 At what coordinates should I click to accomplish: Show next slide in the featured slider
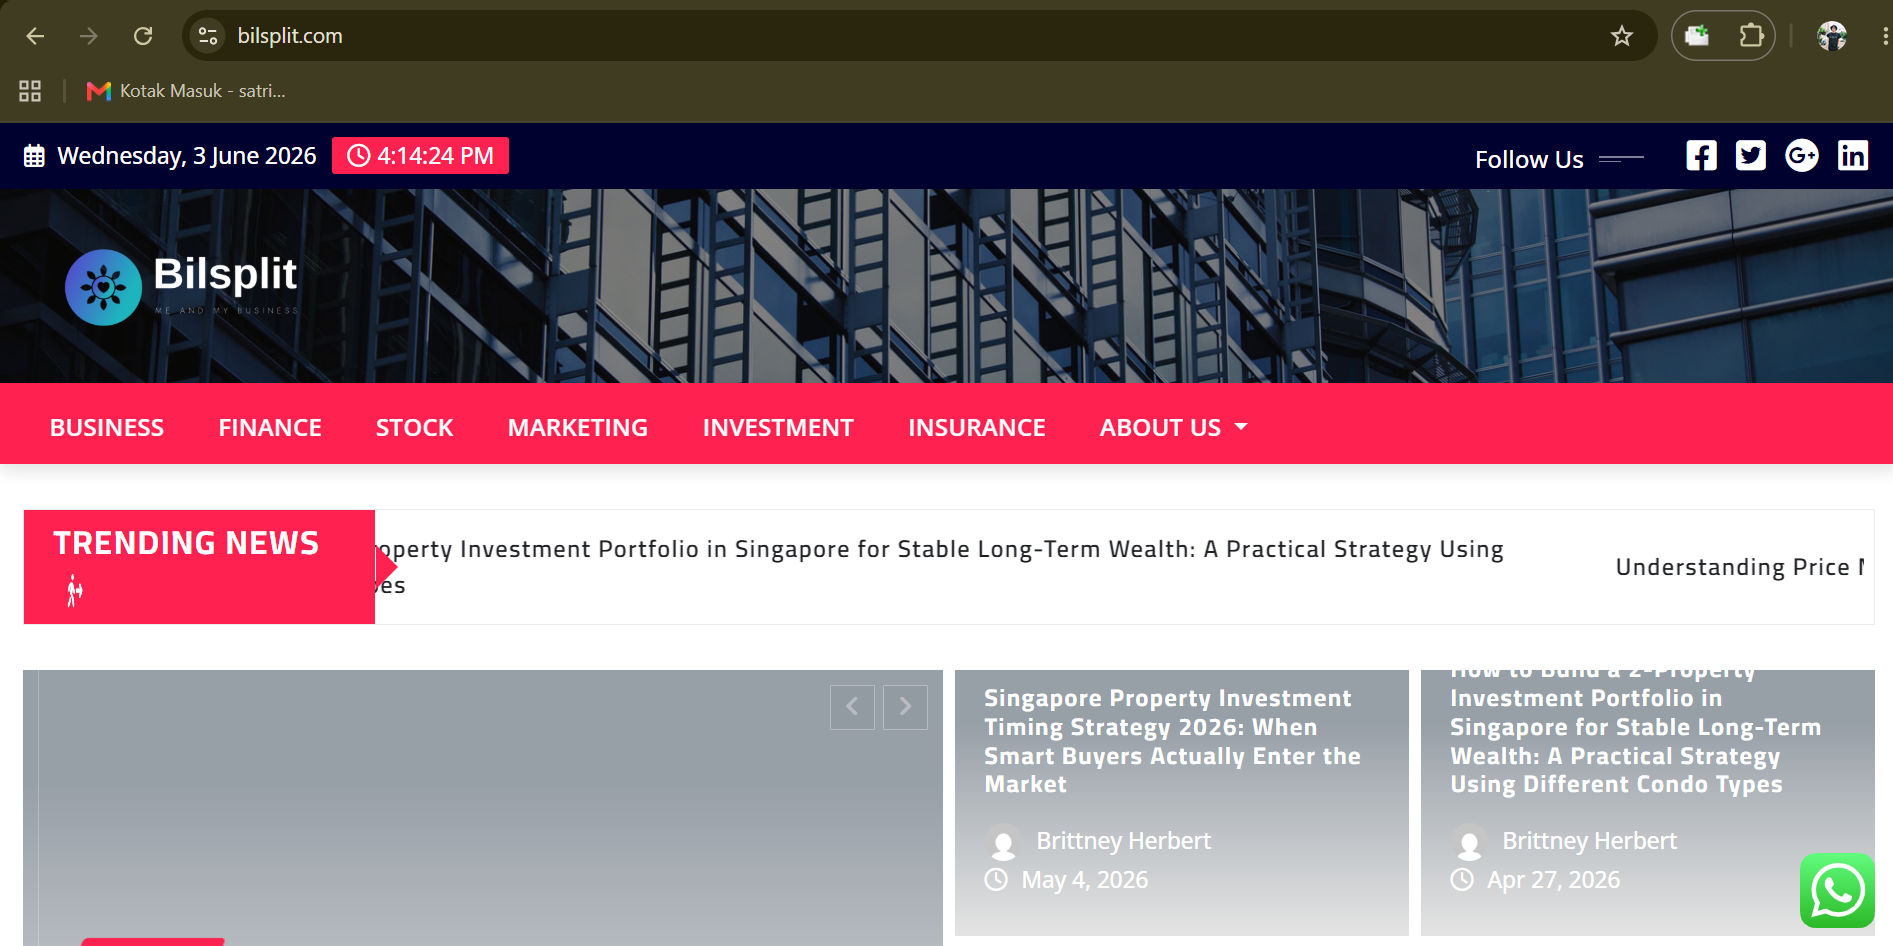pyautogui.click(x=905, y=707)
